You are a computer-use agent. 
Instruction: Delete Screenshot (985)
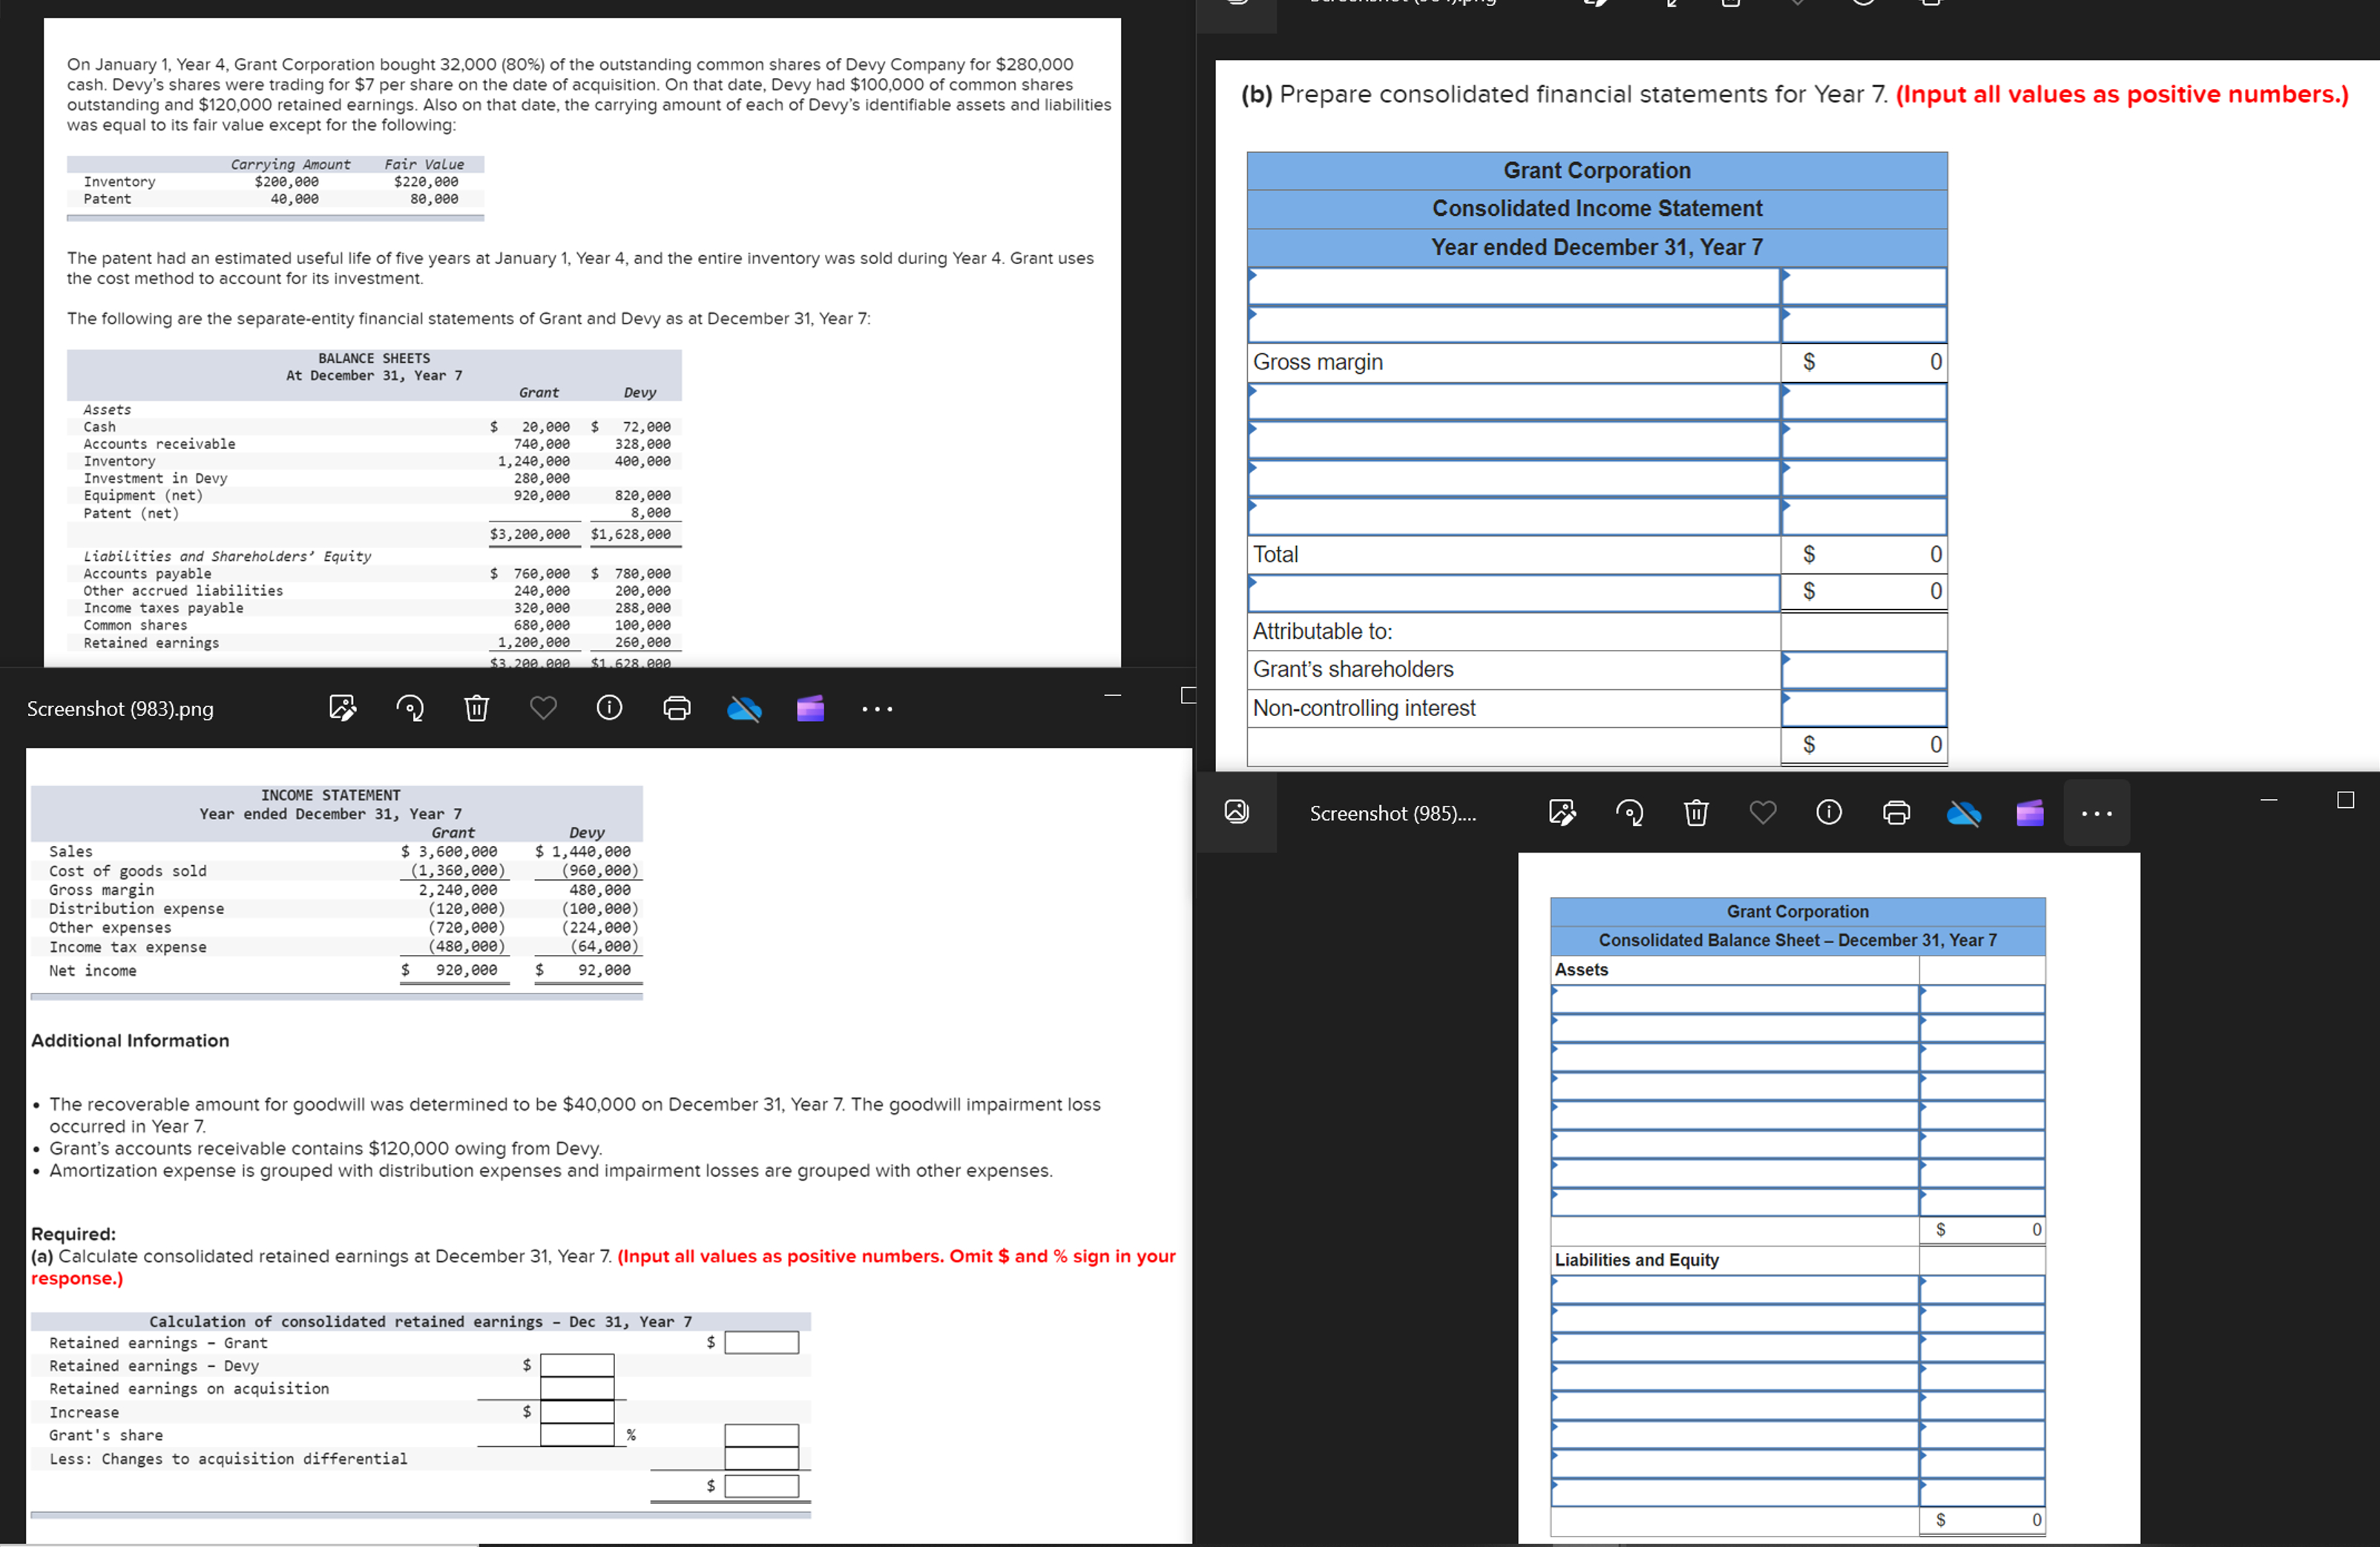[1696, 812]
